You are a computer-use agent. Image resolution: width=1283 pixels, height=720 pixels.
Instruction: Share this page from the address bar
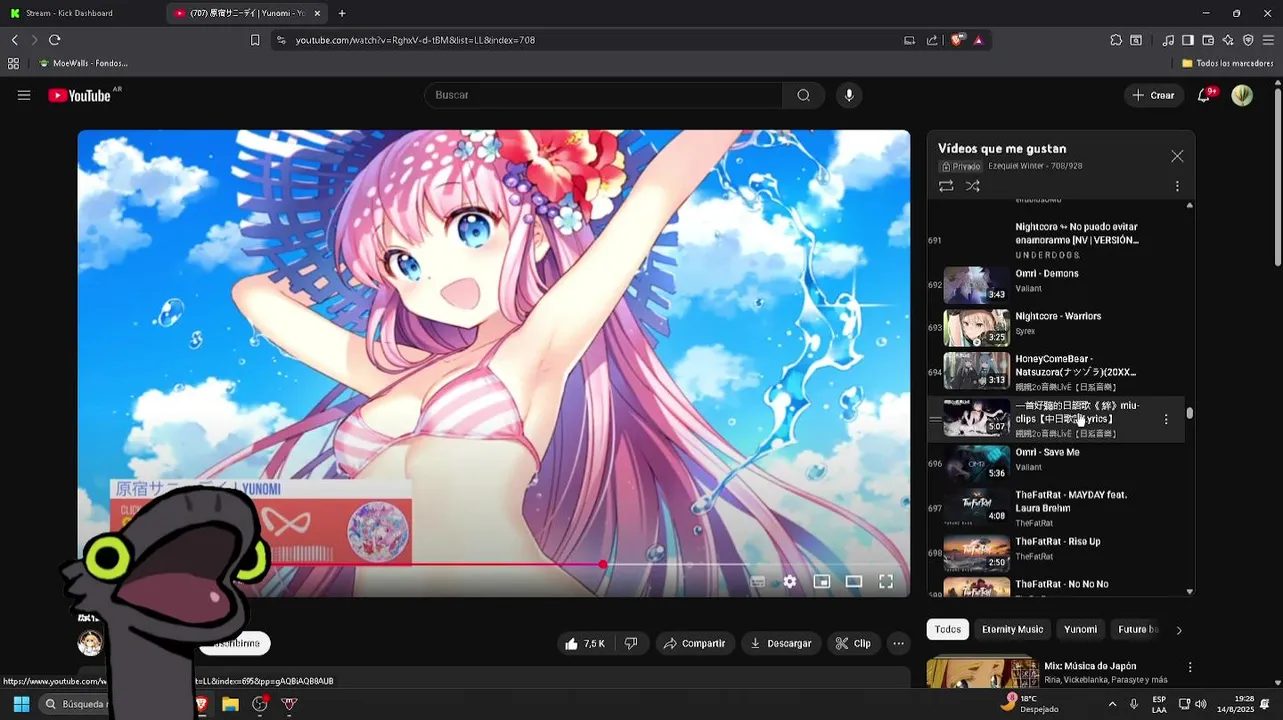(932, 40)
